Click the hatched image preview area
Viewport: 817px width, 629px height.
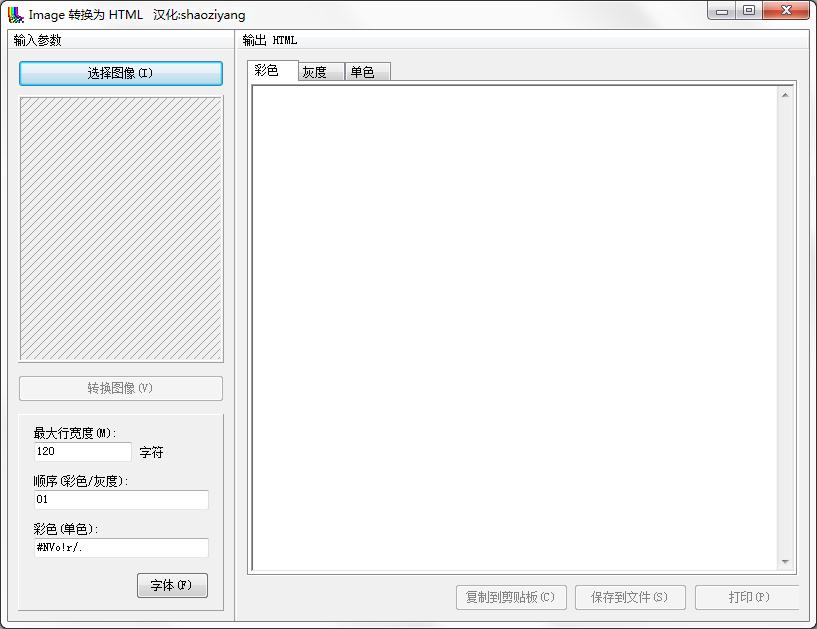point(120,228)
